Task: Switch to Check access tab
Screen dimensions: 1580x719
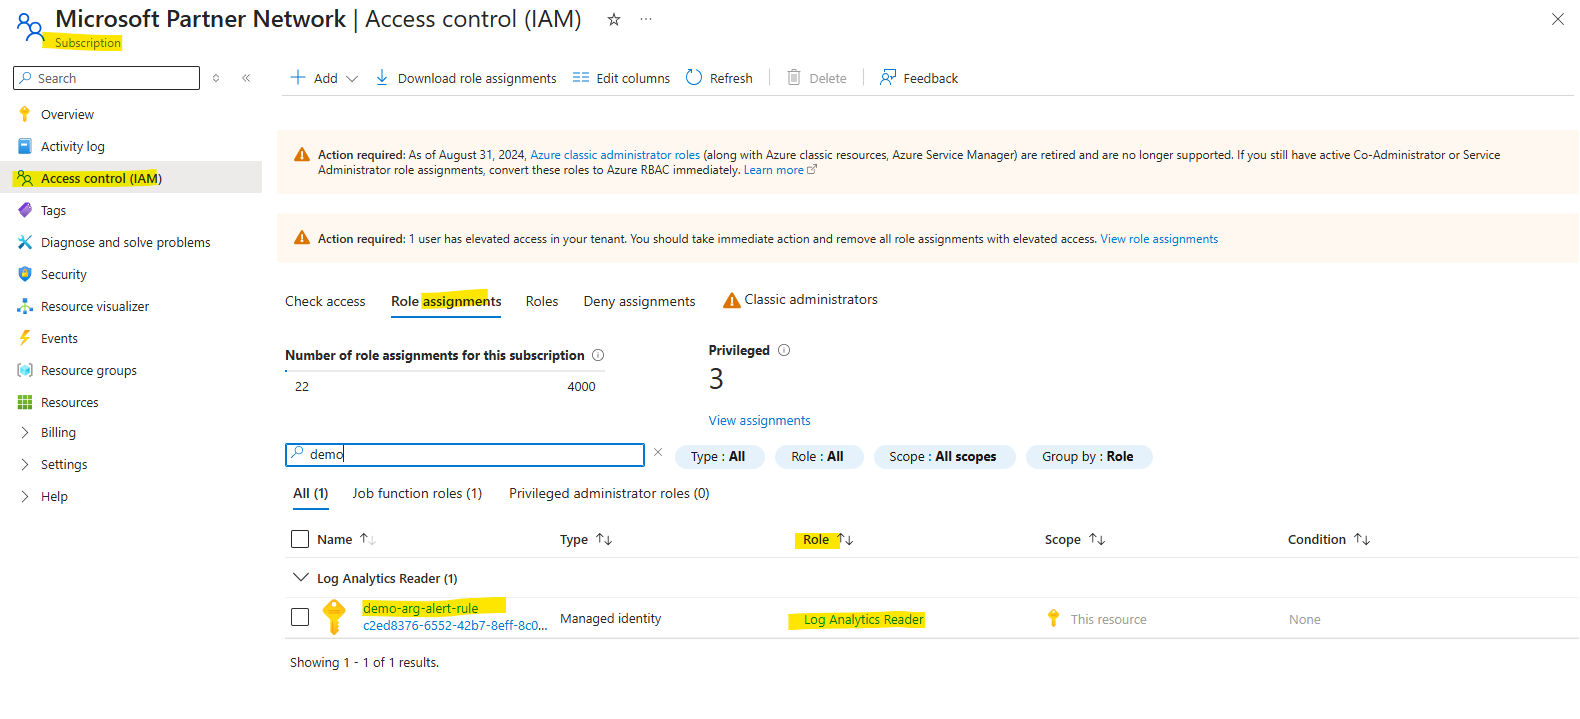Action: pyautogui.click(x=325, y=301)
